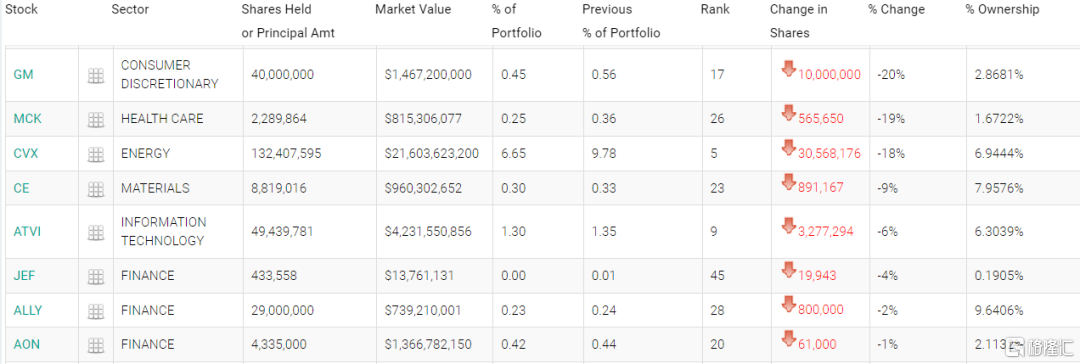Image resolution: width=1080 pixels, height=364 pixels.
Task: Sort by the Market Value column header
Action: click(413, 10)
